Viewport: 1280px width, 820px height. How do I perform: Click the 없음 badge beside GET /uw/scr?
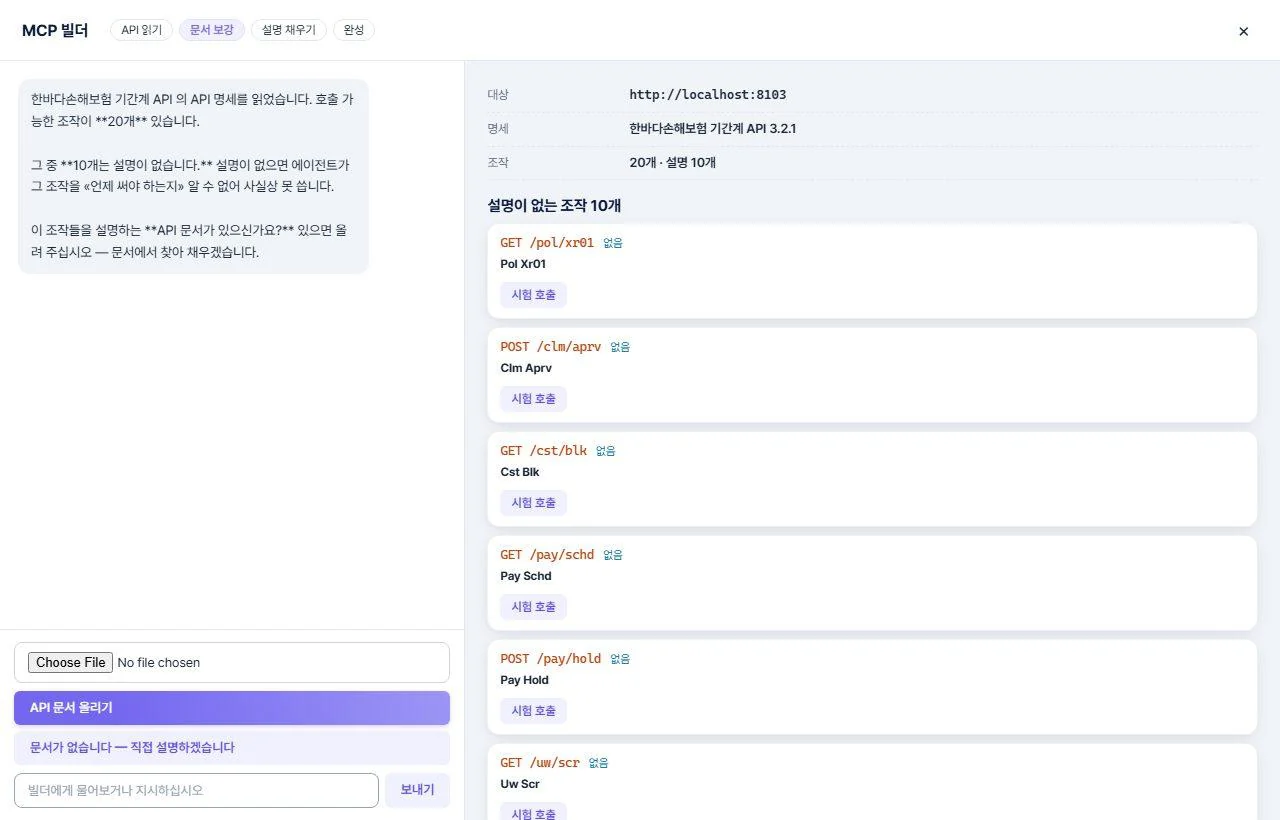click(598, 763)
